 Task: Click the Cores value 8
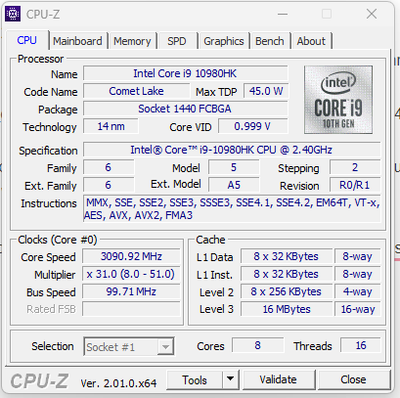pos(258,345)
